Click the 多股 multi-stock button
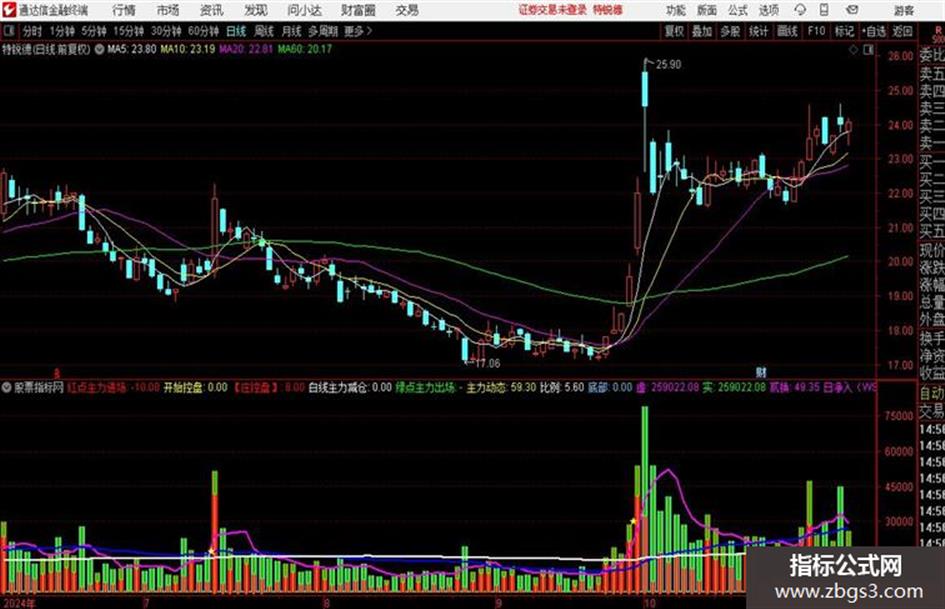This screenshot has width=945, height=609. click(x=730, y=31)
